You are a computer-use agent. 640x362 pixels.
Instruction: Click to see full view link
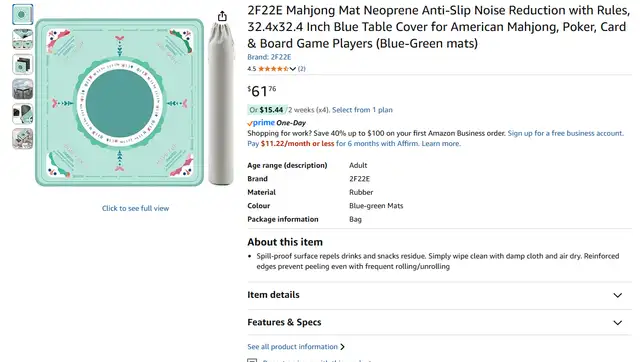coord(136,208)
